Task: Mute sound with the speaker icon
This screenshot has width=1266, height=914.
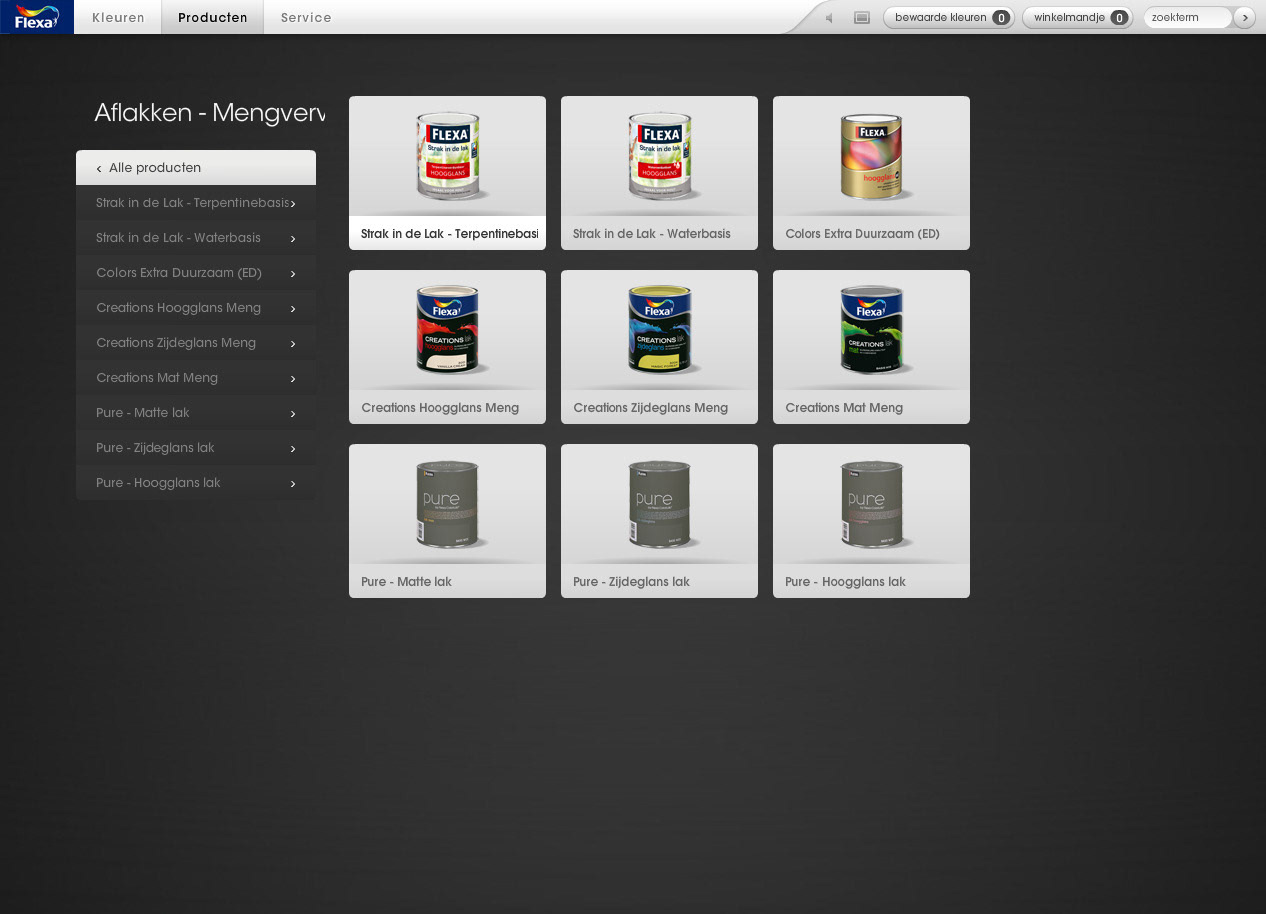Action: pyautogui.click(x=829, y=18)
